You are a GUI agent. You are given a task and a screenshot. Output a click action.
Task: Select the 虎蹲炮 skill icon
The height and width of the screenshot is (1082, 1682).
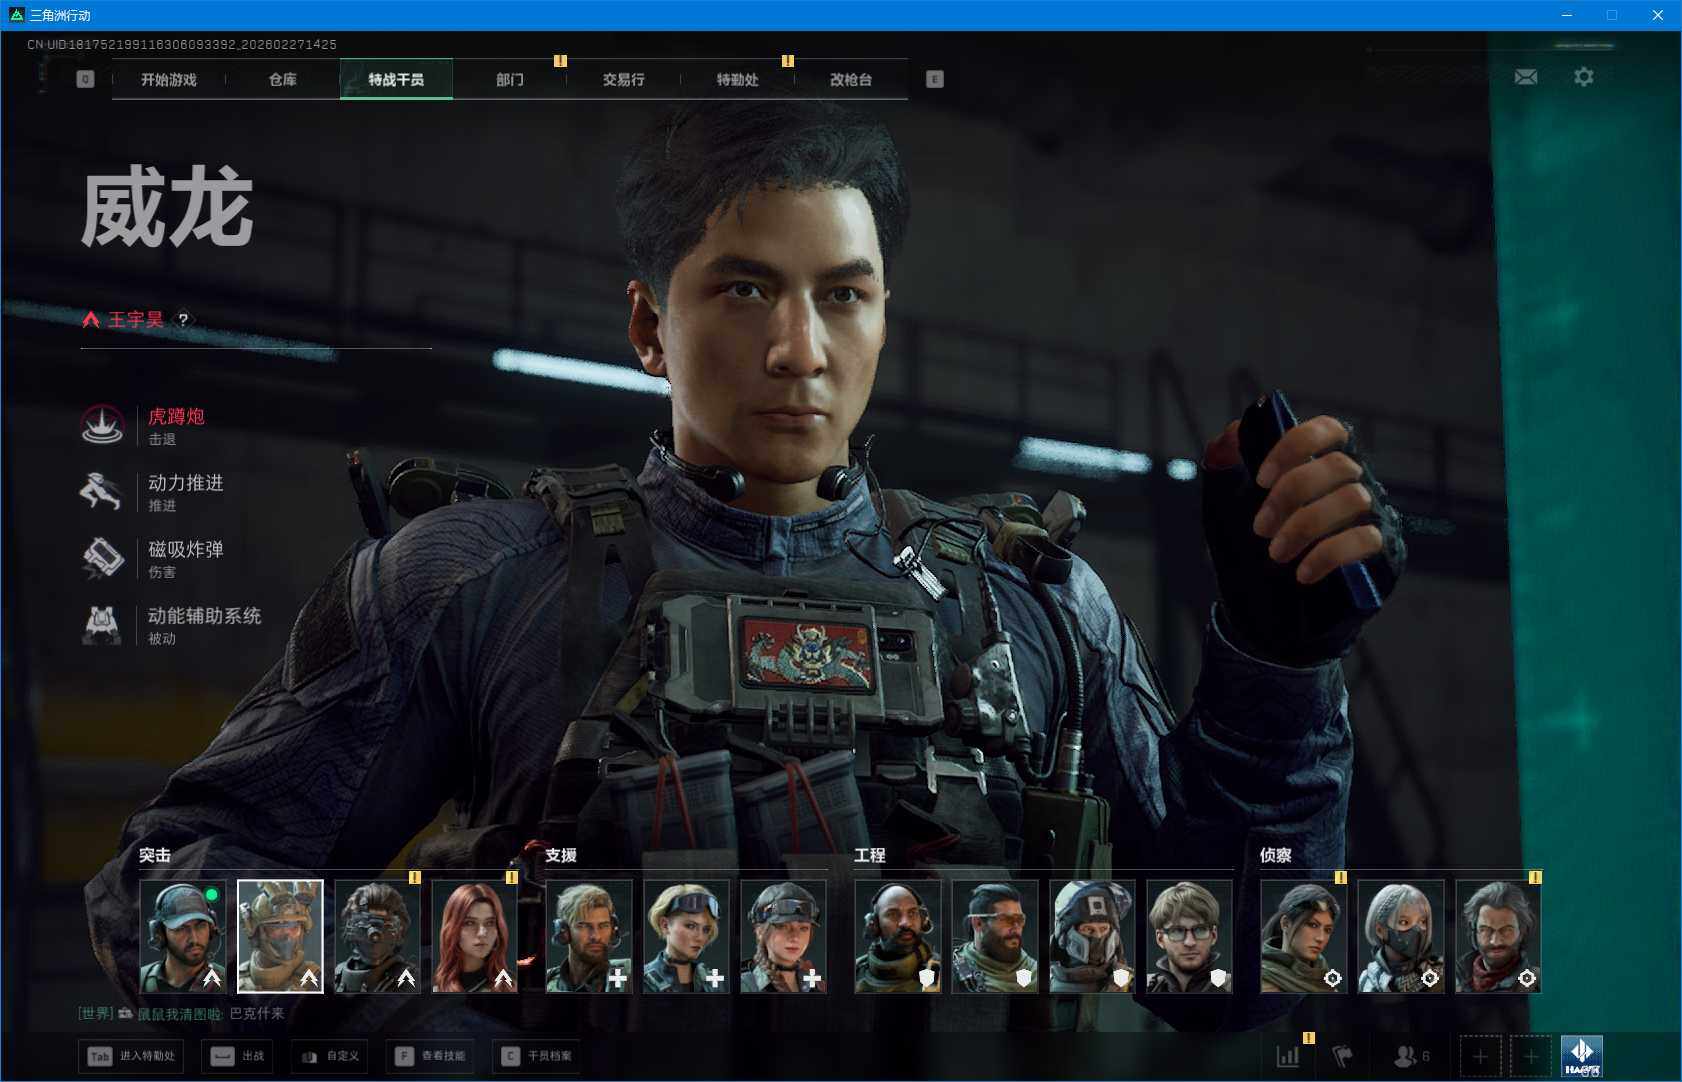(x=102, y=425)
